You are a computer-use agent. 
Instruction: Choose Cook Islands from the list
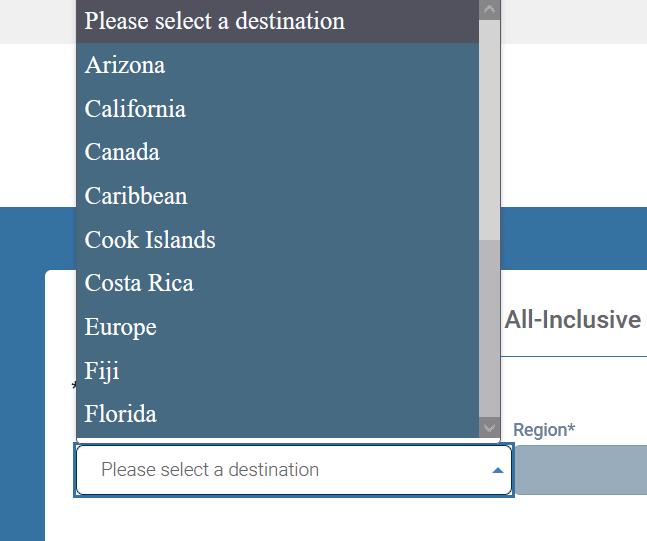[150, 240]
